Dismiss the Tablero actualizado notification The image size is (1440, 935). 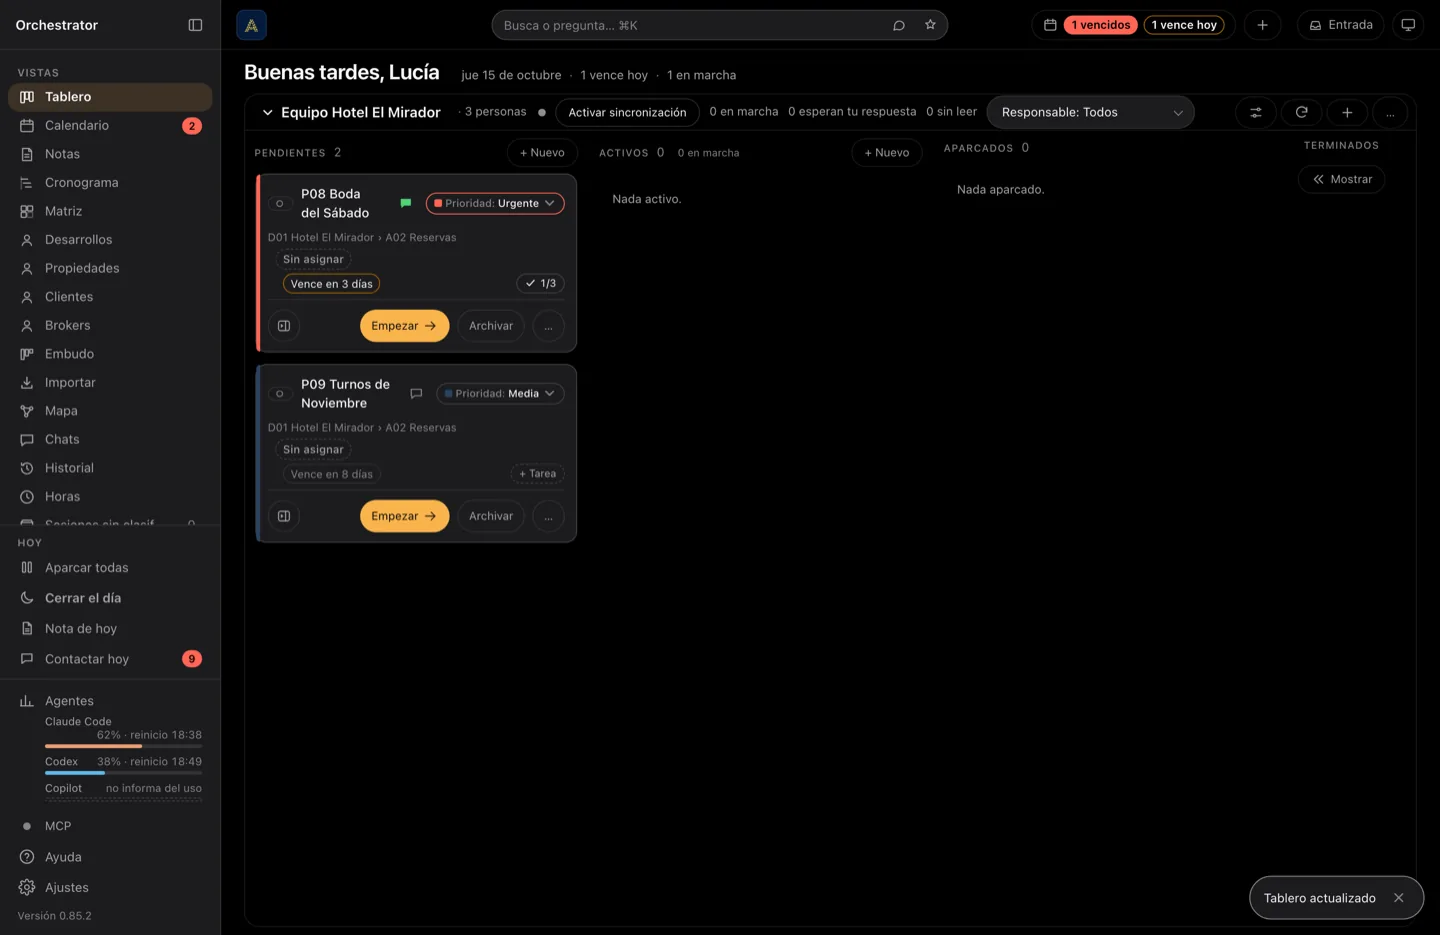[1398, 898]
